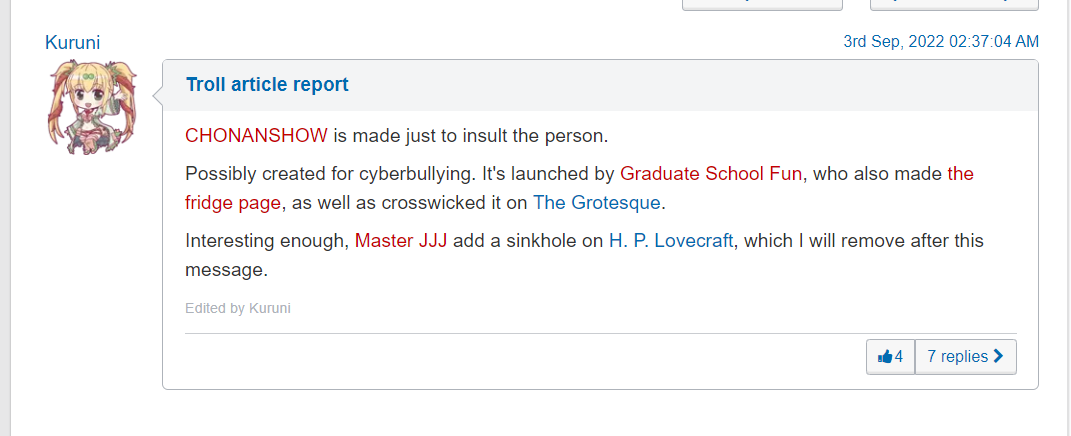
Task: Click the partially visible button above the timestamp
Action: [x=954, y=5]
